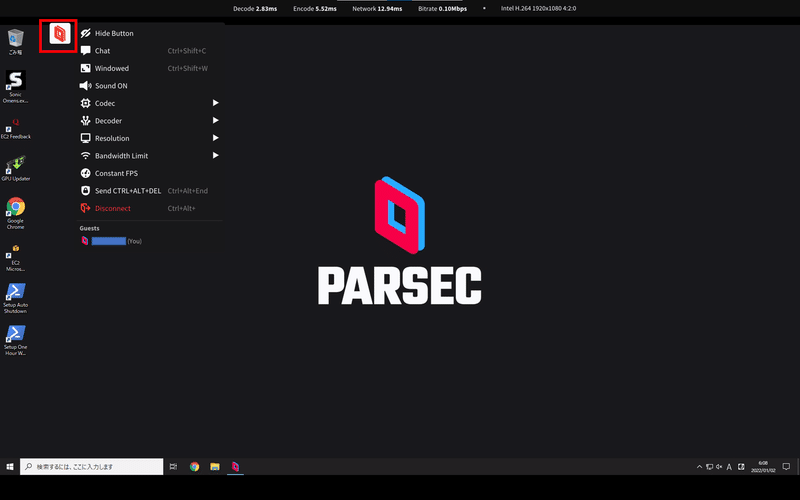Click the Constant FPS gauge icon

click(x=86, y=173)
